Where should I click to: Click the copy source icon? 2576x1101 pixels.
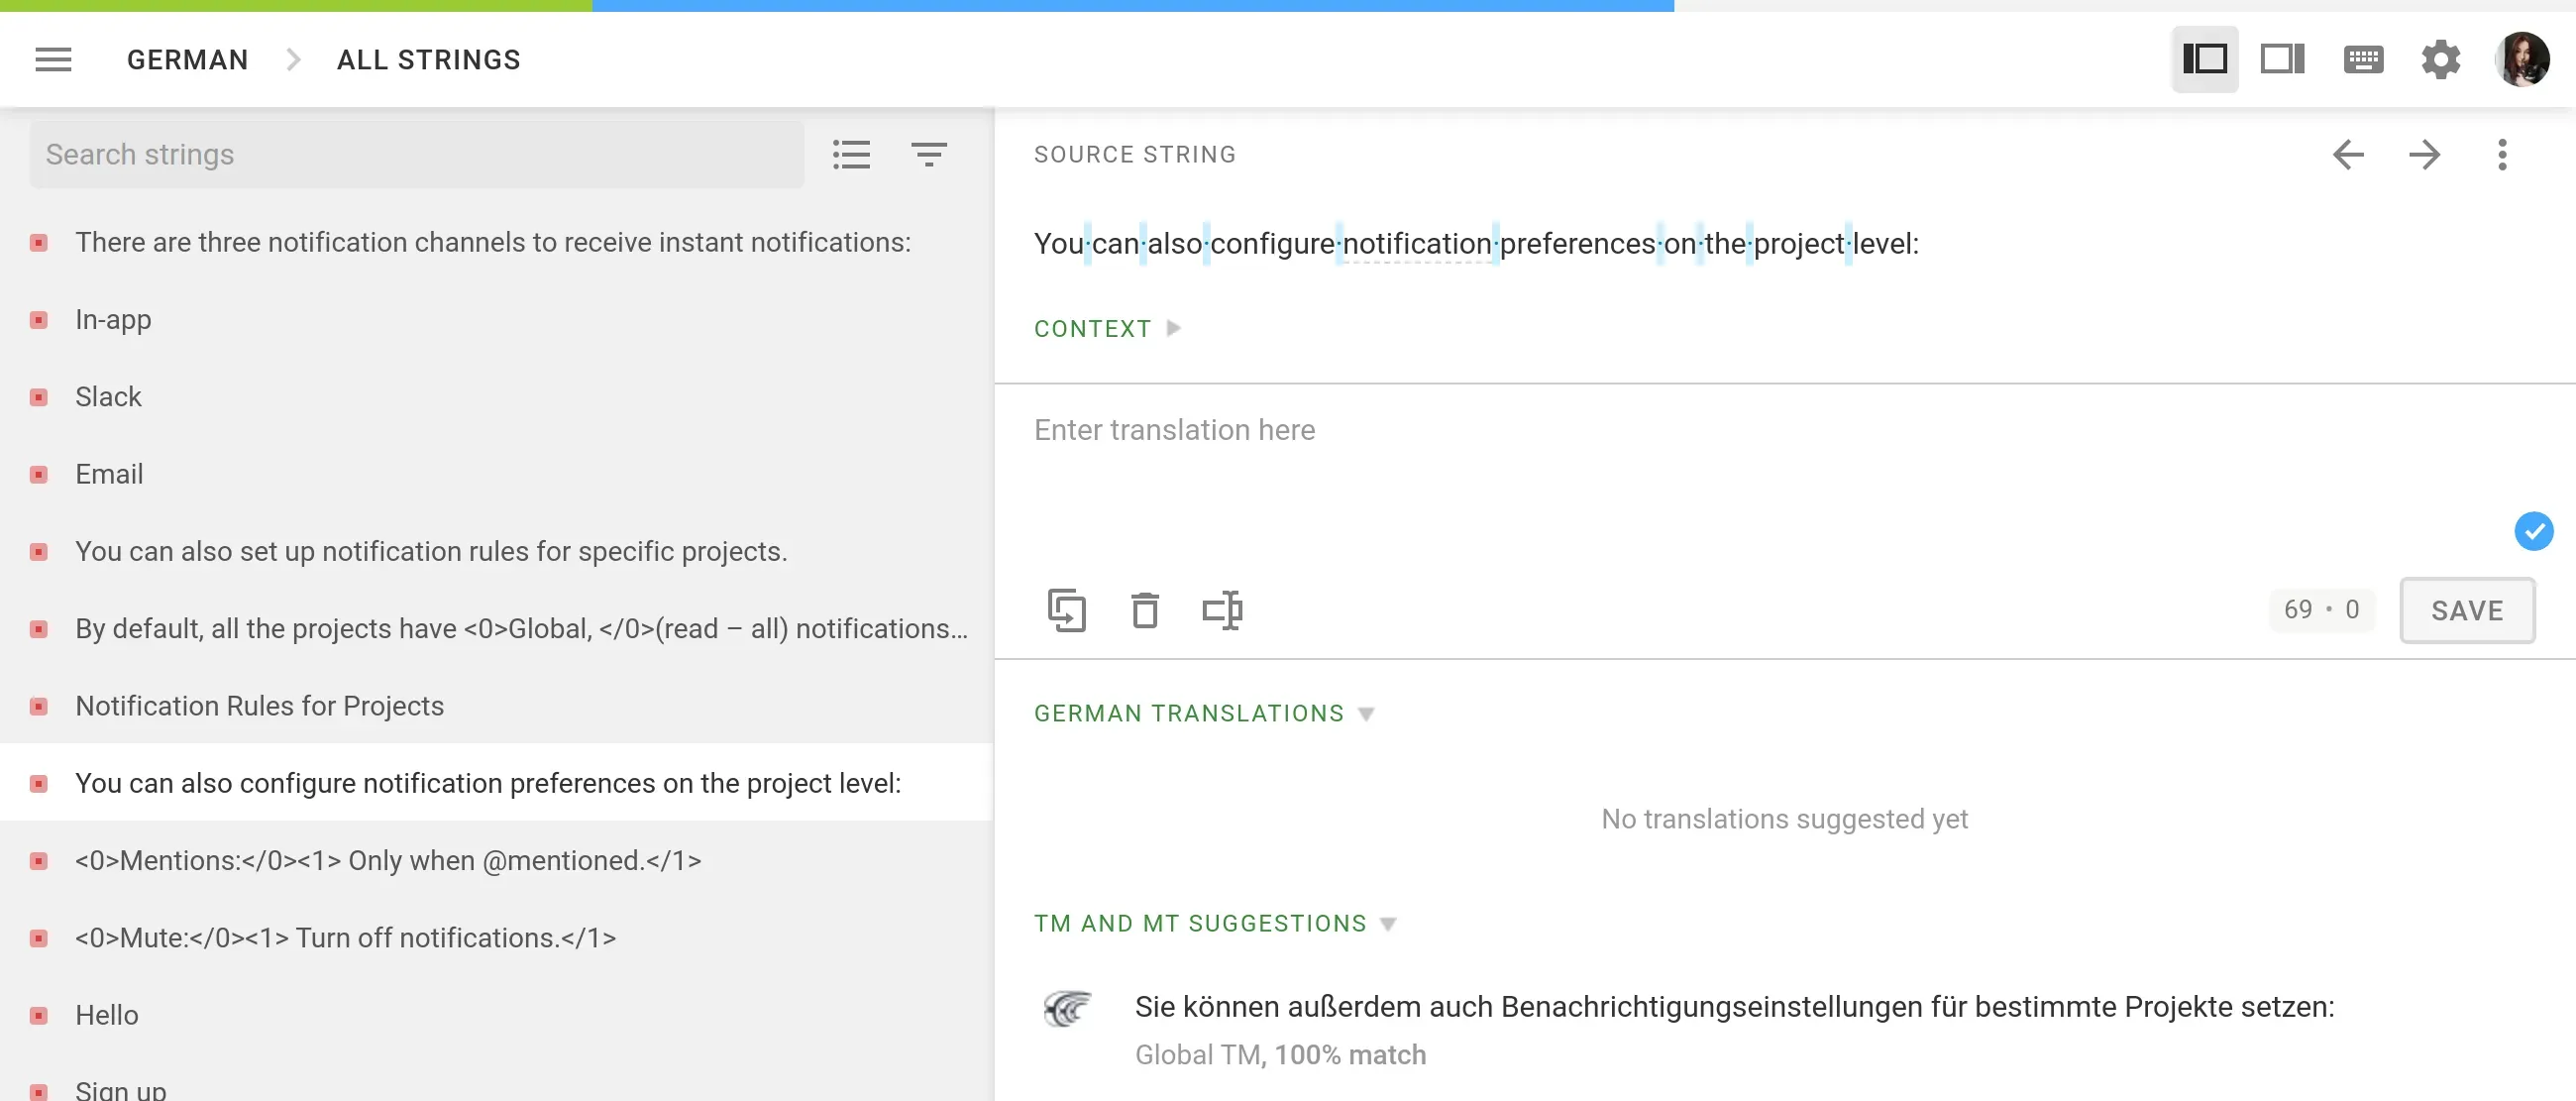click(1066, 610)
